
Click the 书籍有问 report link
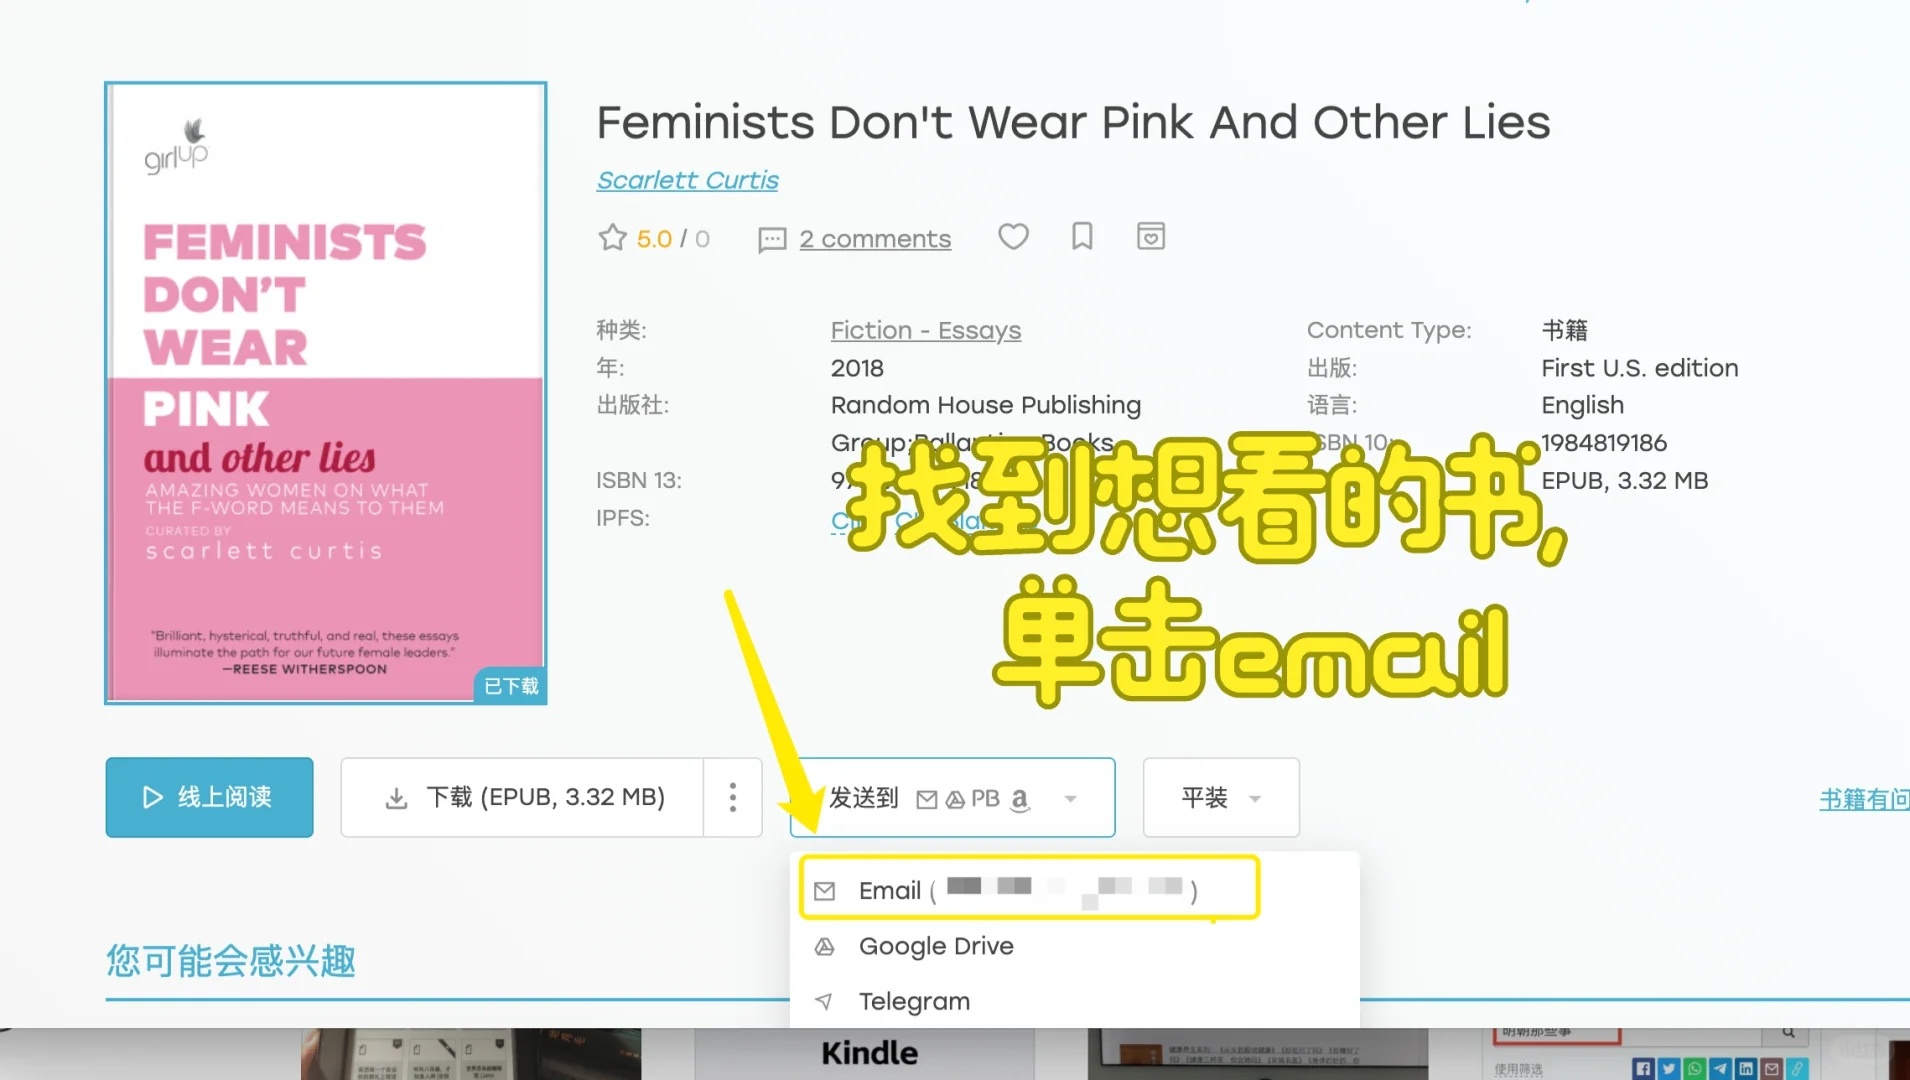1864,799
